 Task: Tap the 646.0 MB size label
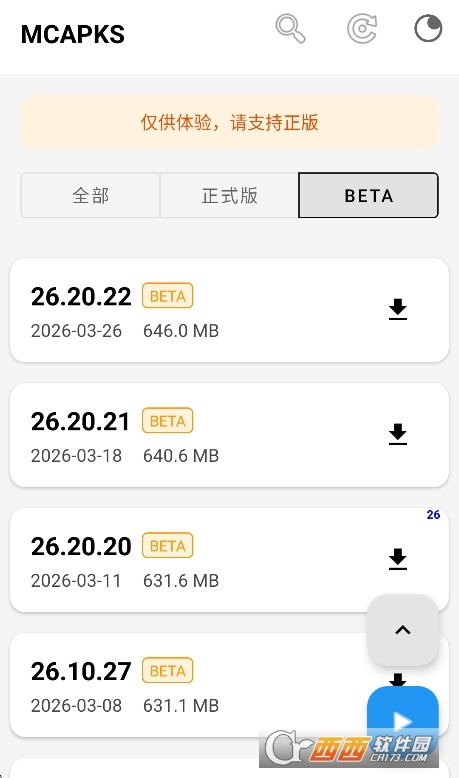tap(181, 331)
